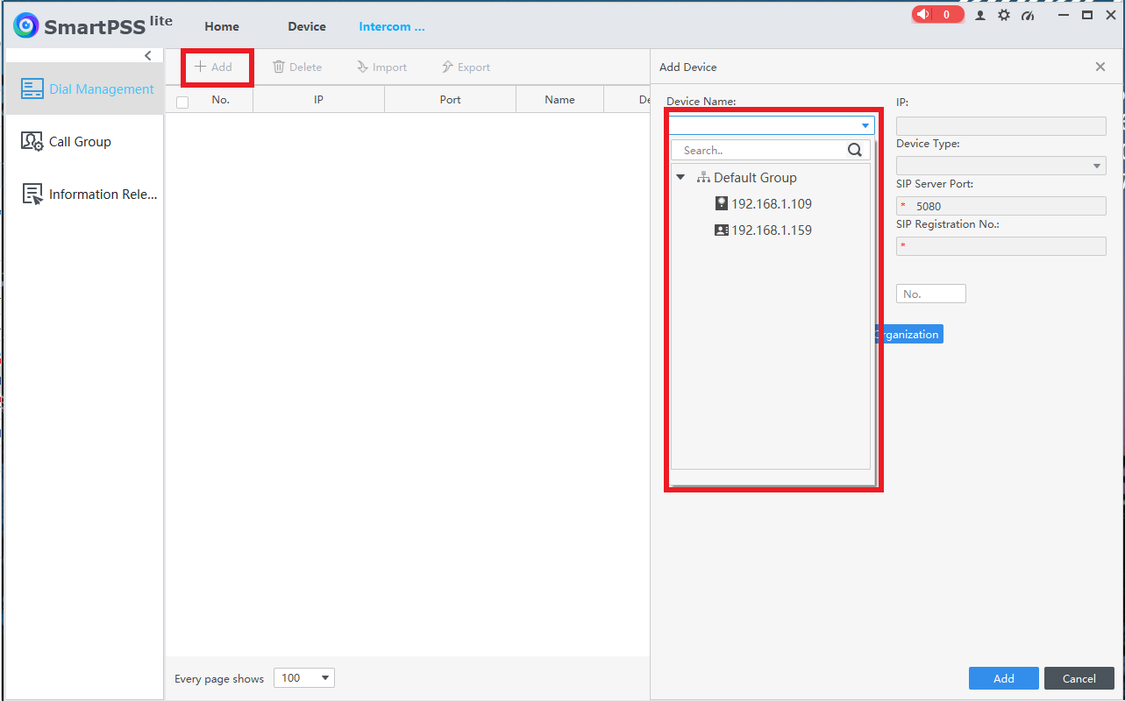The height and width of the screenshot is (701, 1125).
Task: Open the alarm speaker notification badge
Action: coord(938,14)
